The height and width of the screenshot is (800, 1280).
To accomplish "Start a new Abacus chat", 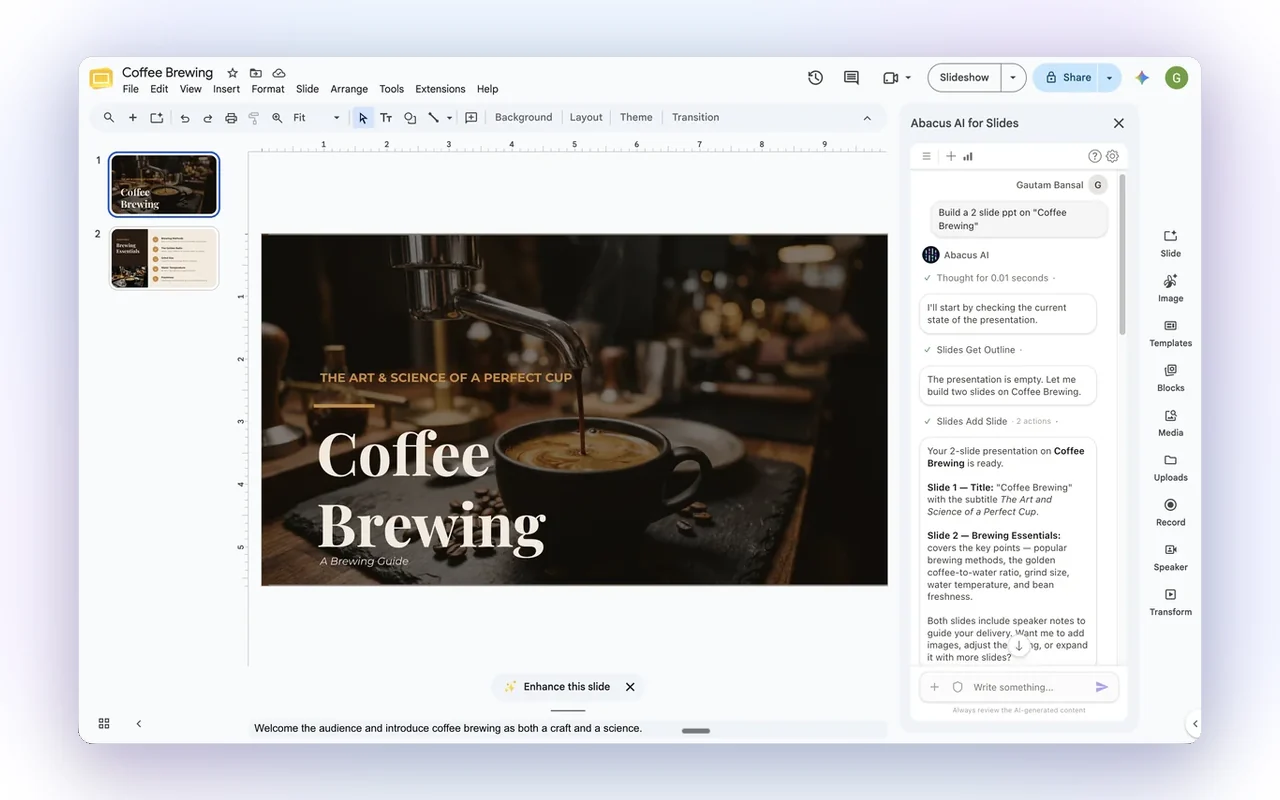I will 951,156.
